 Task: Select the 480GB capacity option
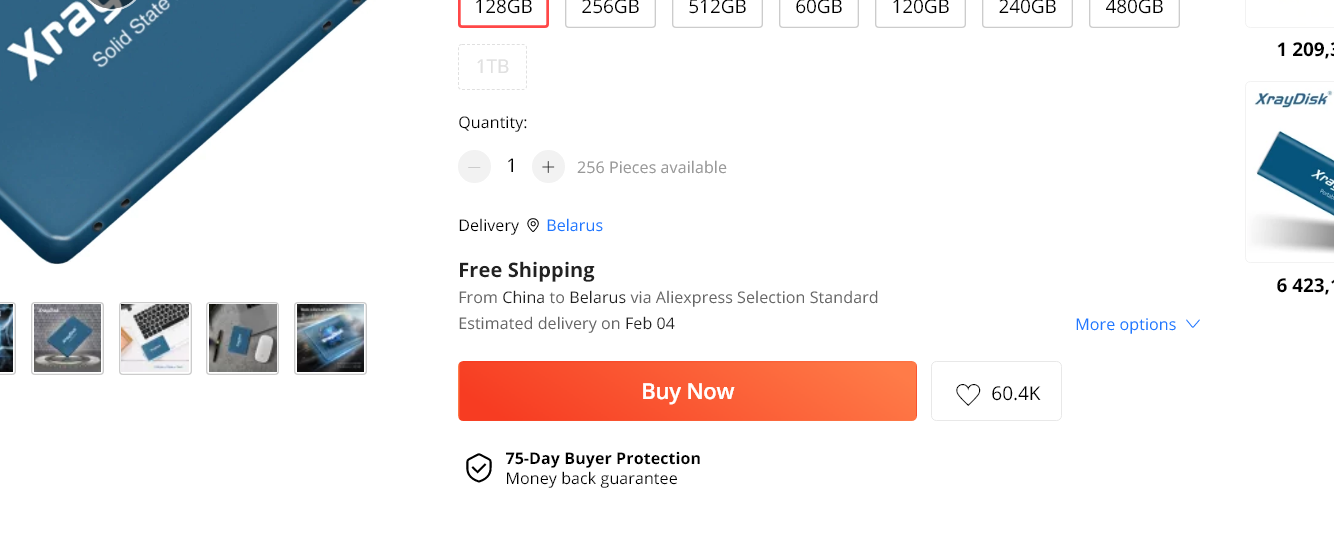pyautogui.click(x=1134, y=9)
